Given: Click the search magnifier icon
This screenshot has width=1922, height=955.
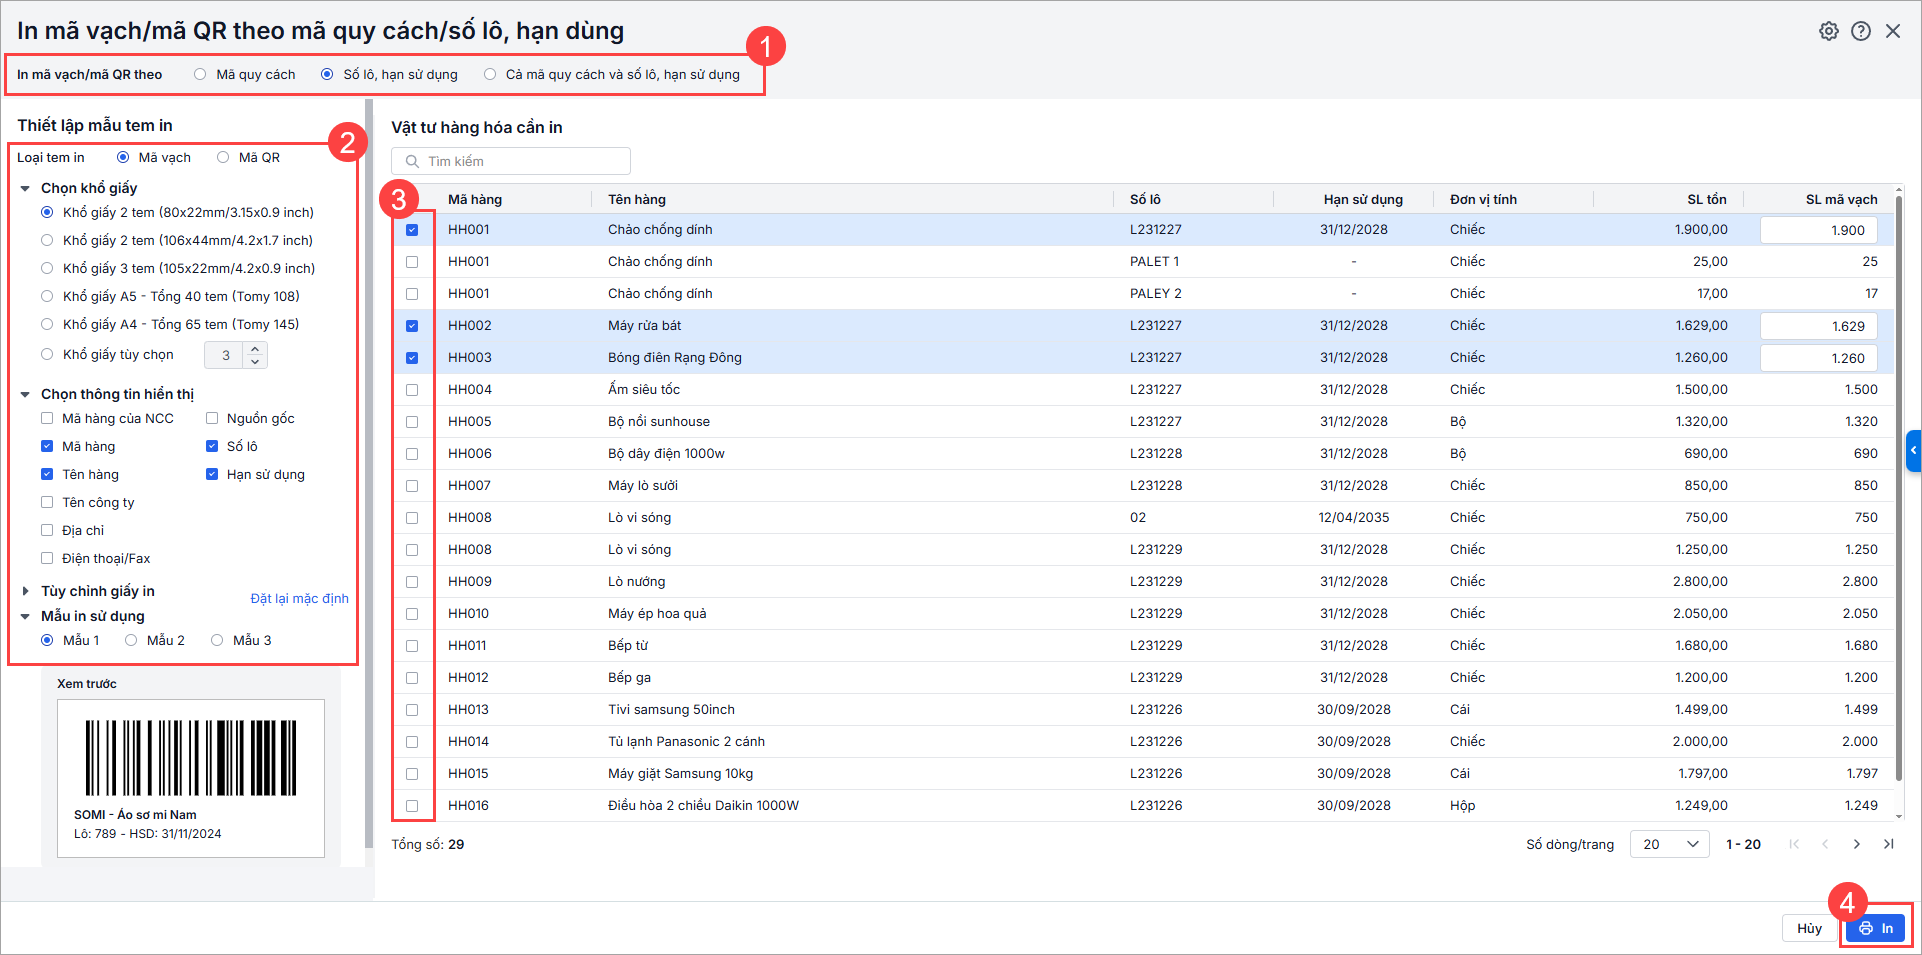Looking at the screenshot, I should pyautogui.click(x=412, y=161).
